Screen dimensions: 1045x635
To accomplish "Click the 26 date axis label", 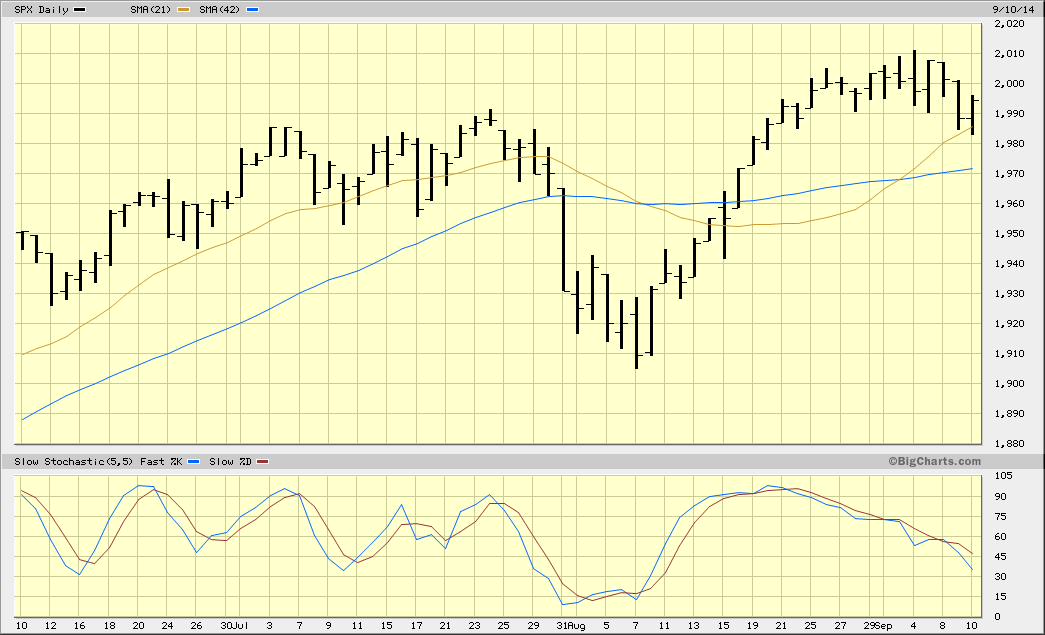I will coord(197,626).
